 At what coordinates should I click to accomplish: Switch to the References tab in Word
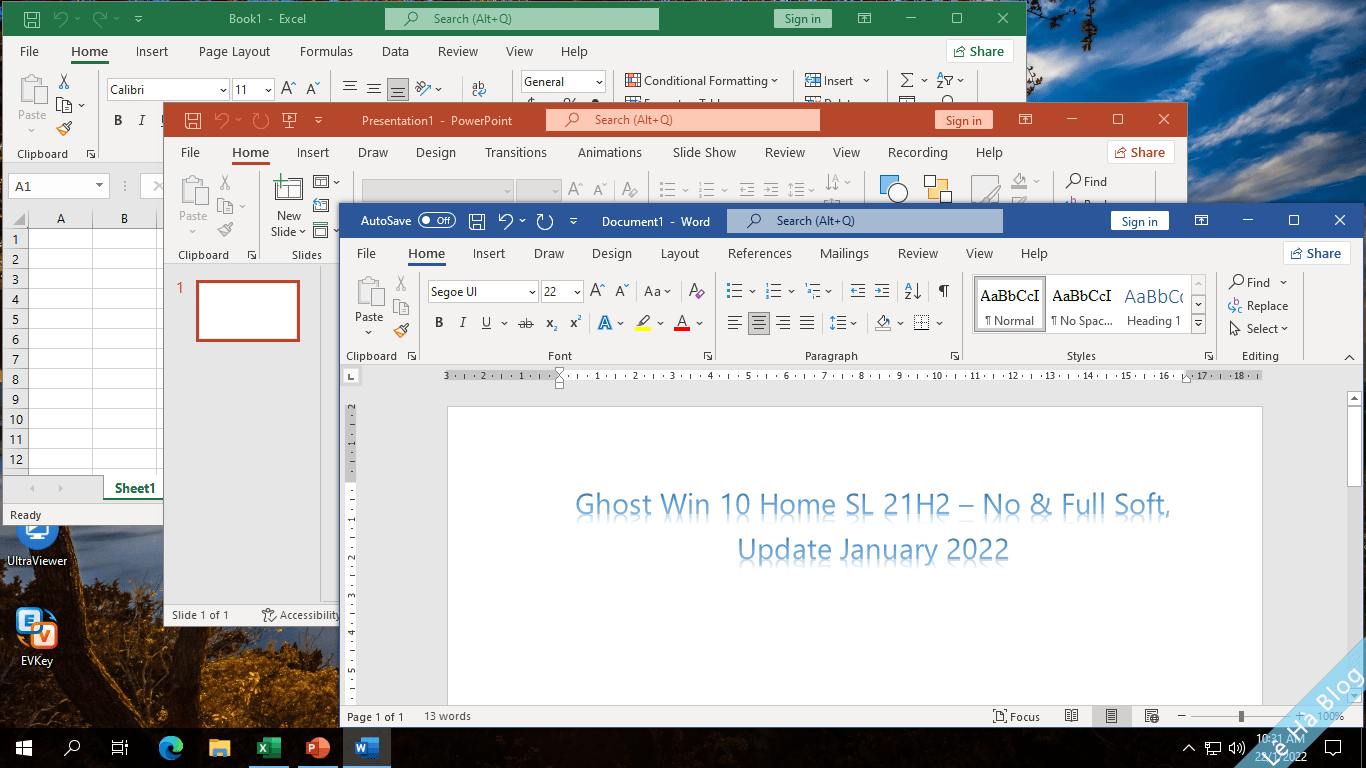[x=759, y=253]
